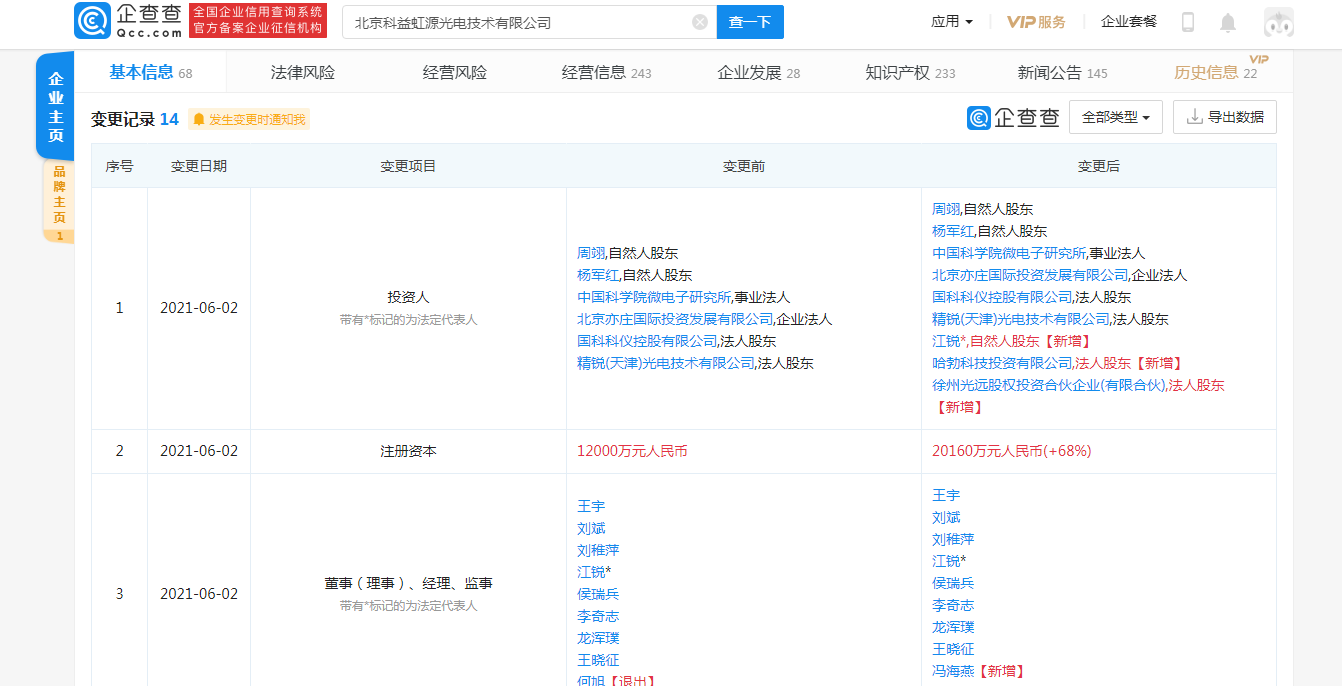1342x686 pixels.
Task: Open 刘斌 link in 变更前 column
Action: tap(591, 528)
